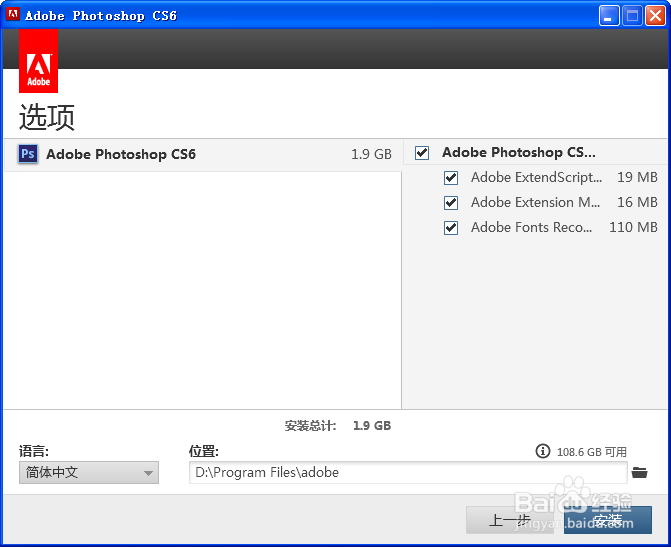The height and width of the screenshot is (547, 671).
Task: Click the 108.6 GB 可用 text
Action: click(x=592, y=452)
